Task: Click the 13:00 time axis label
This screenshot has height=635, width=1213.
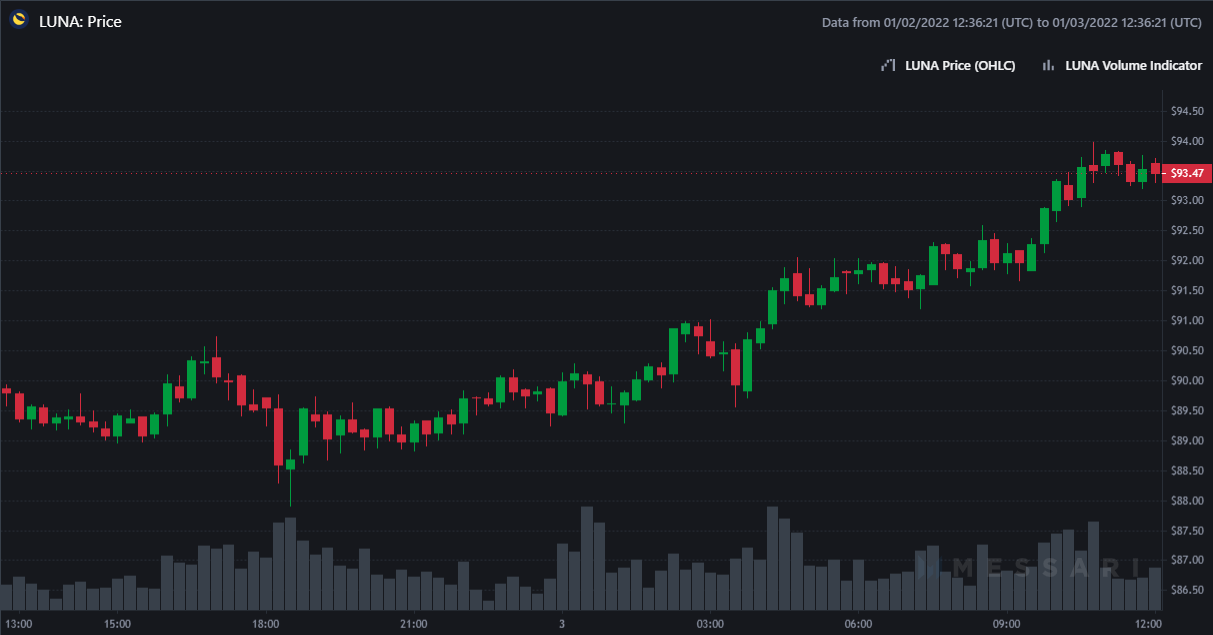Action: click(x=19, y=624)
